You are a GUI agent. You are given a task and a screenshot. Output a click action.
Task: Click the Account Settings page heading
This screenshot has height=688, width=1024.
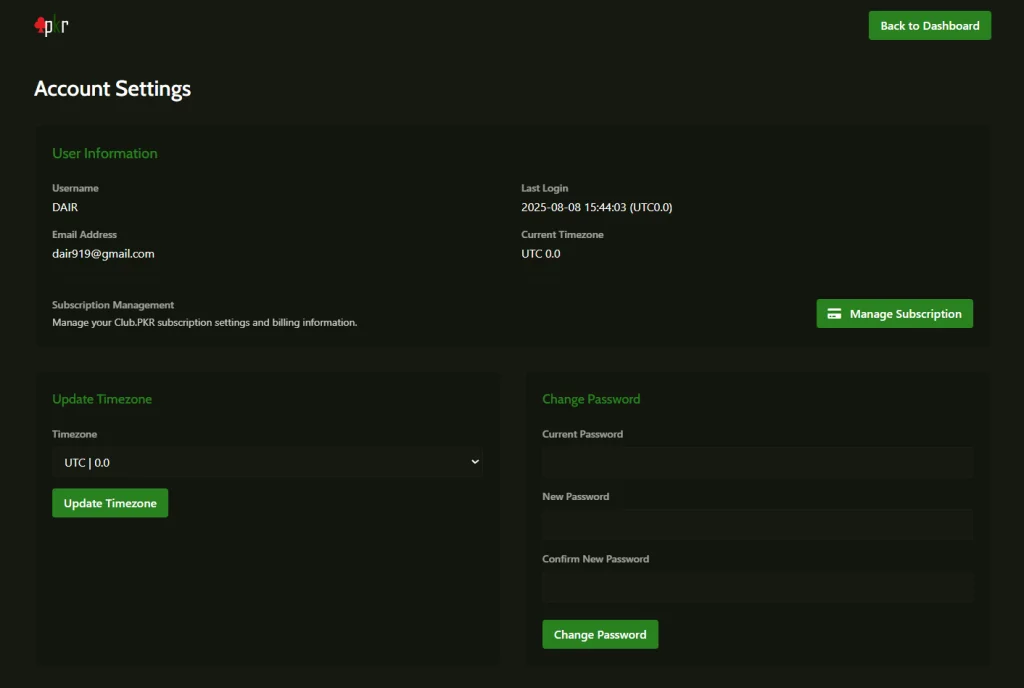click(x=112, y=89)
